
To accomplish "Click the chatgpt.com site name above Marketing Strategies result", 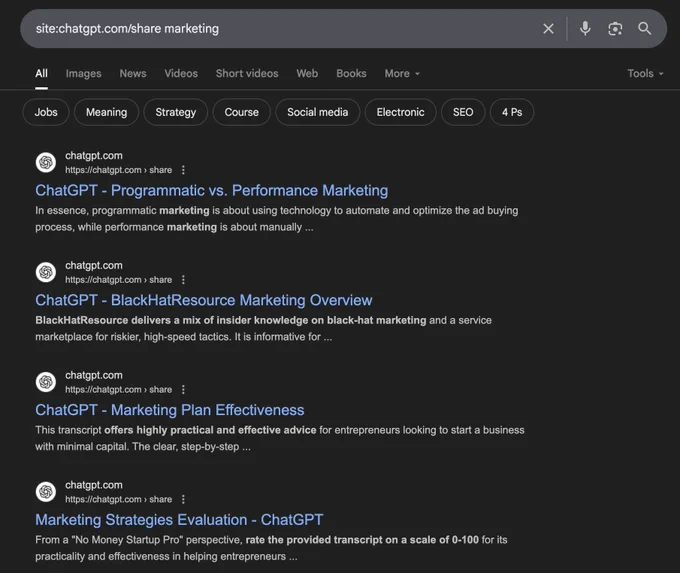I will tap(94, 485).
